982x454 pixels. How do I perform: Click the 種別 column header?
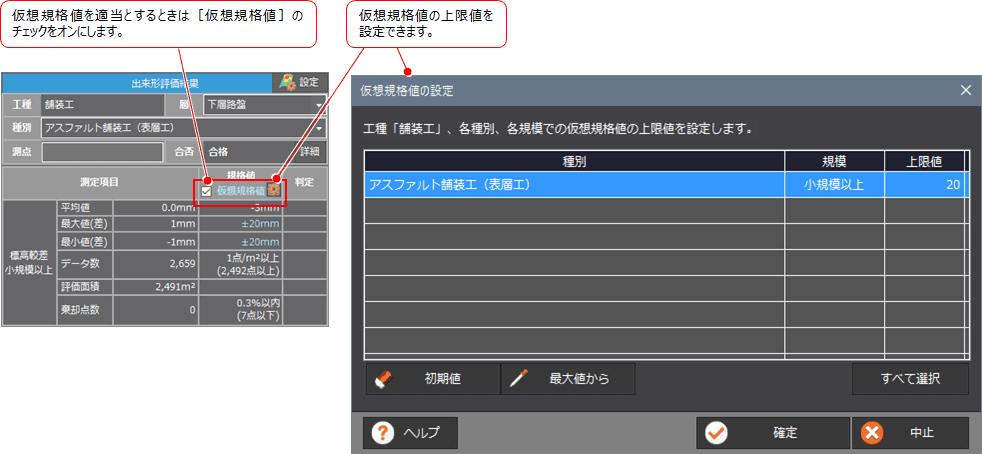click(x=574, y=161)
